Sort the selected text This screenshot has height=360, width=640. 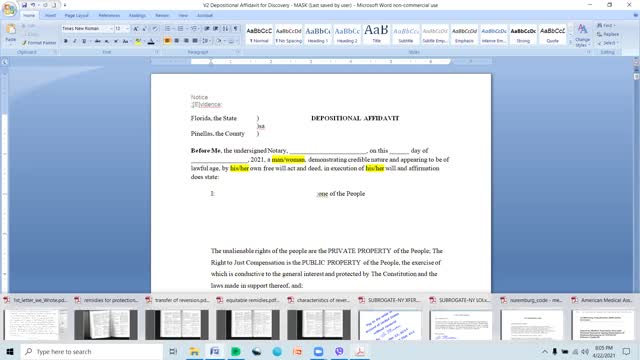click(225, 29)
